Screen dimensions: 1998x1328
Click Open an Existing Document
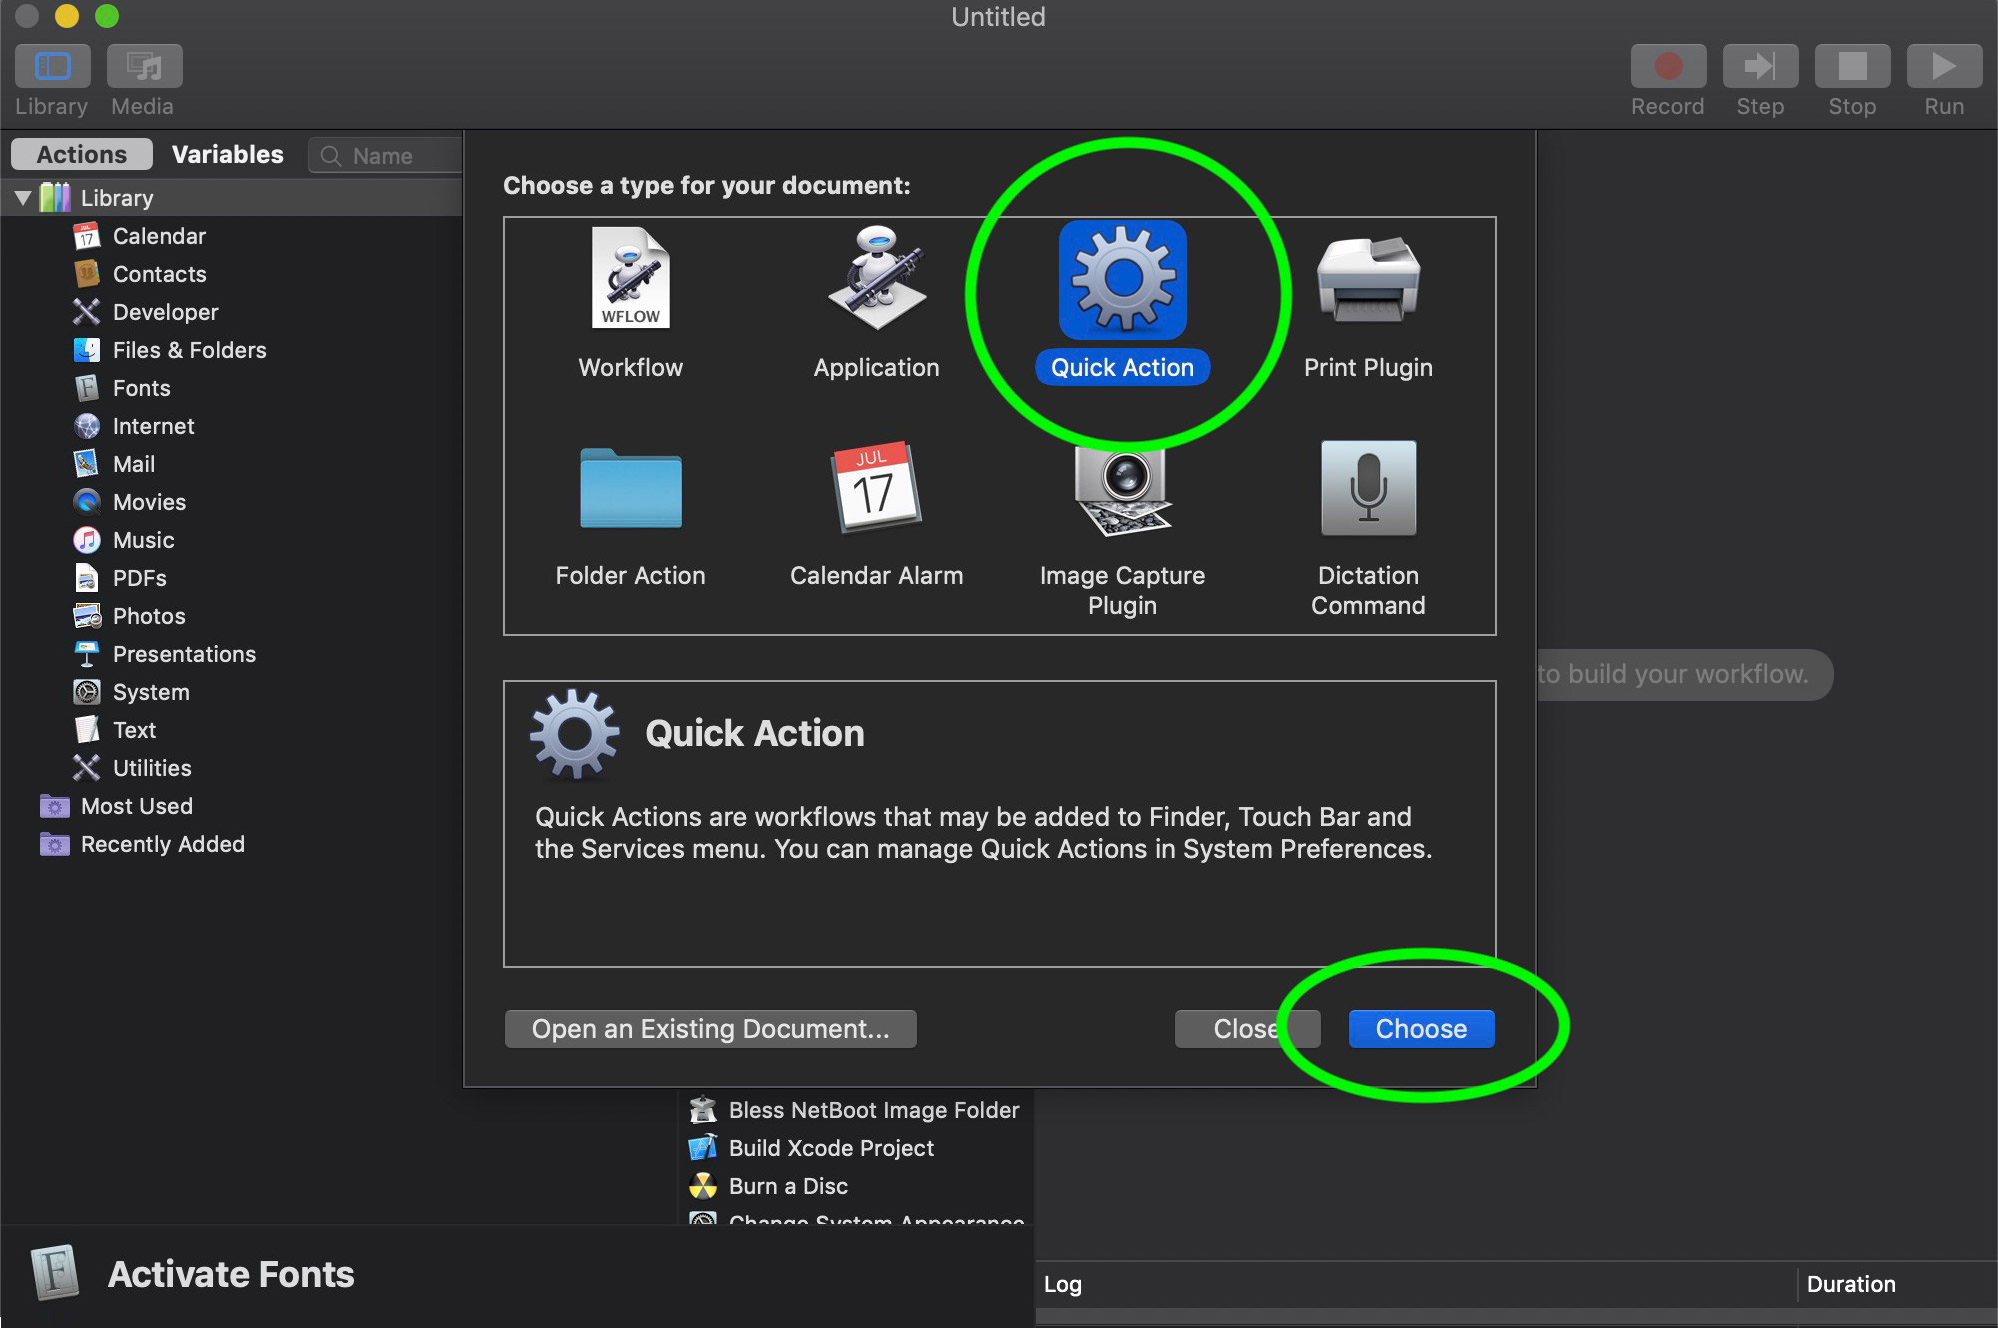710,1028
